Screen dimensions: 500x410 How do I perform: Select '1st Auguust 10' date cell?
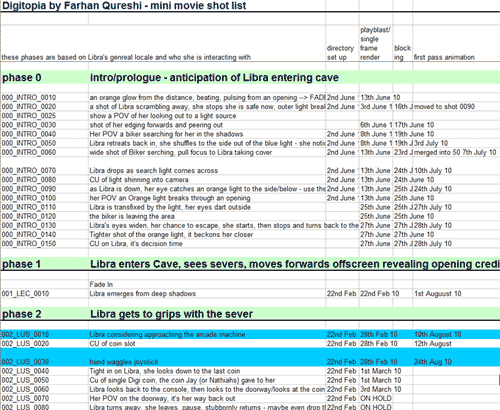pos(438,294)
